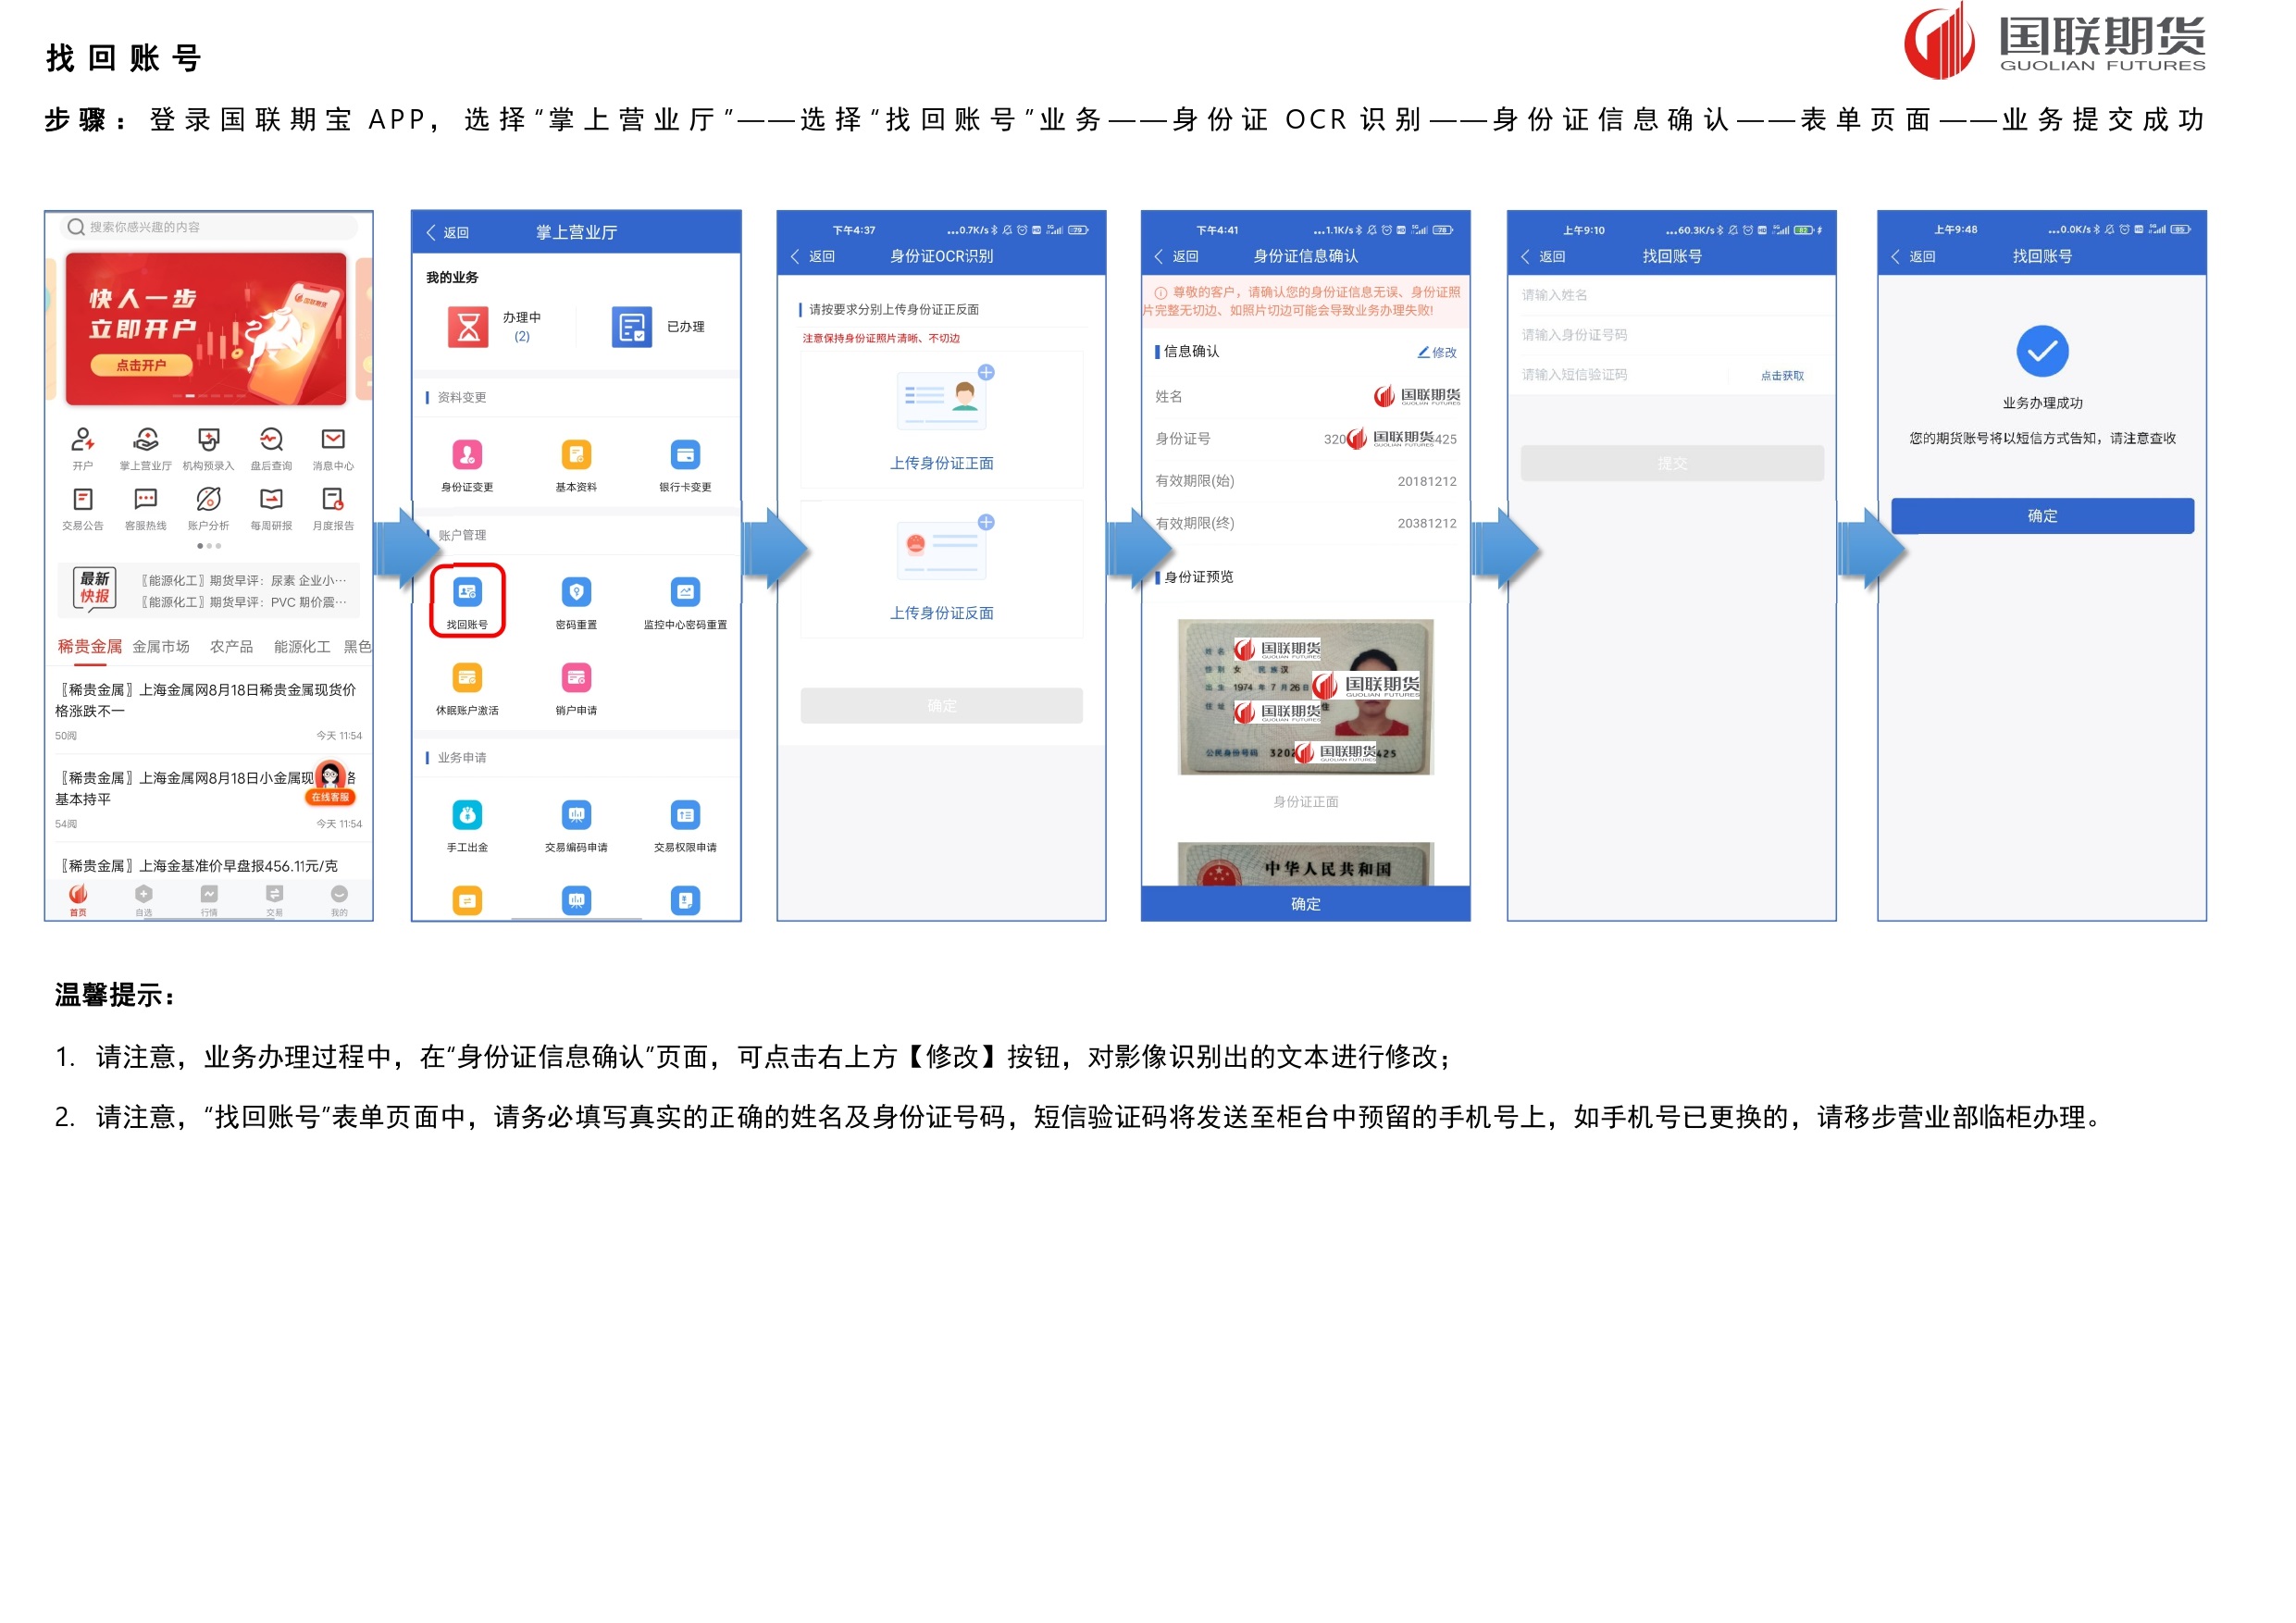
Task: Click the pencil 修改 edit icon
Action: (x=1437, y=352)
